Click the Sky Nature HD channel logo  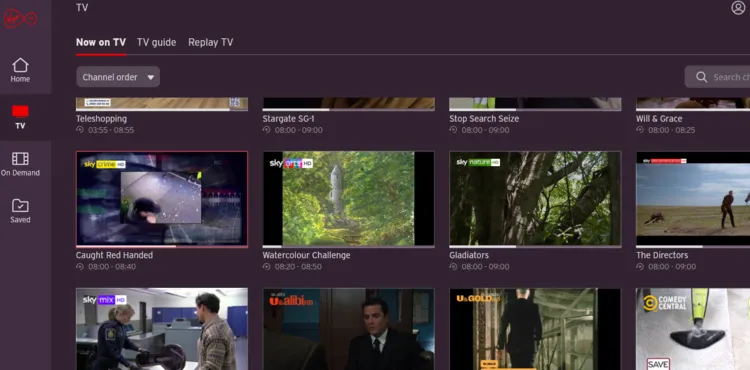point(478,163)
